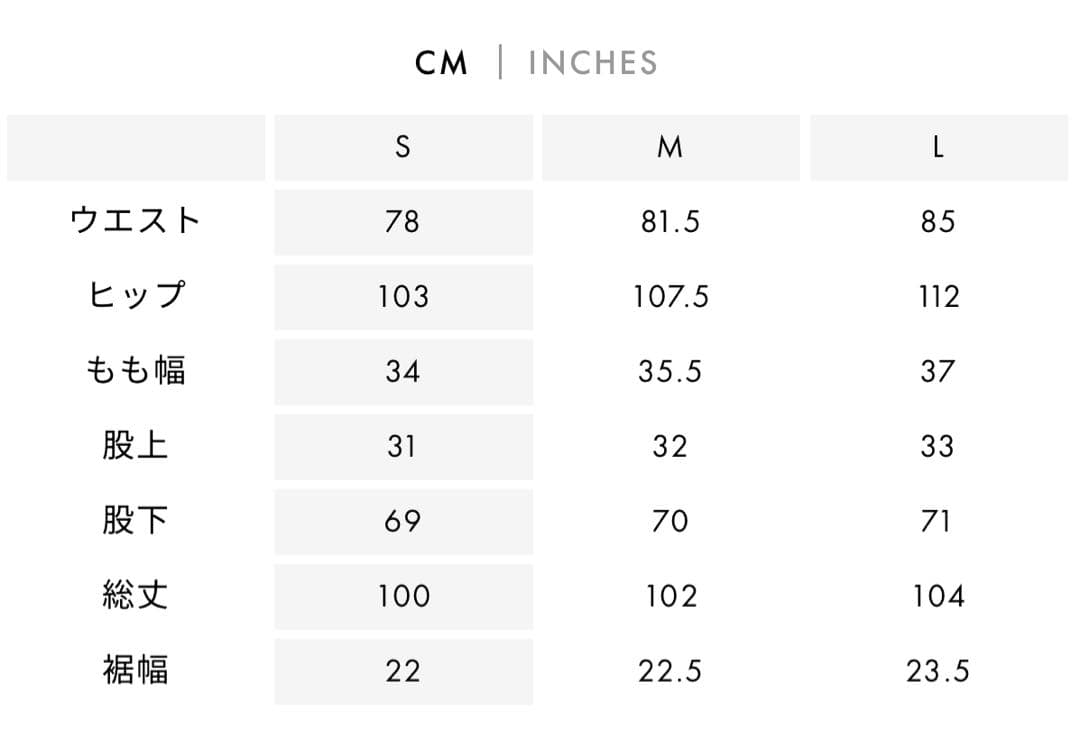Click the もも幅 row label
The height and width of the screenshot is (743, 1080).
pyautogui.click(x=135, y=371)
